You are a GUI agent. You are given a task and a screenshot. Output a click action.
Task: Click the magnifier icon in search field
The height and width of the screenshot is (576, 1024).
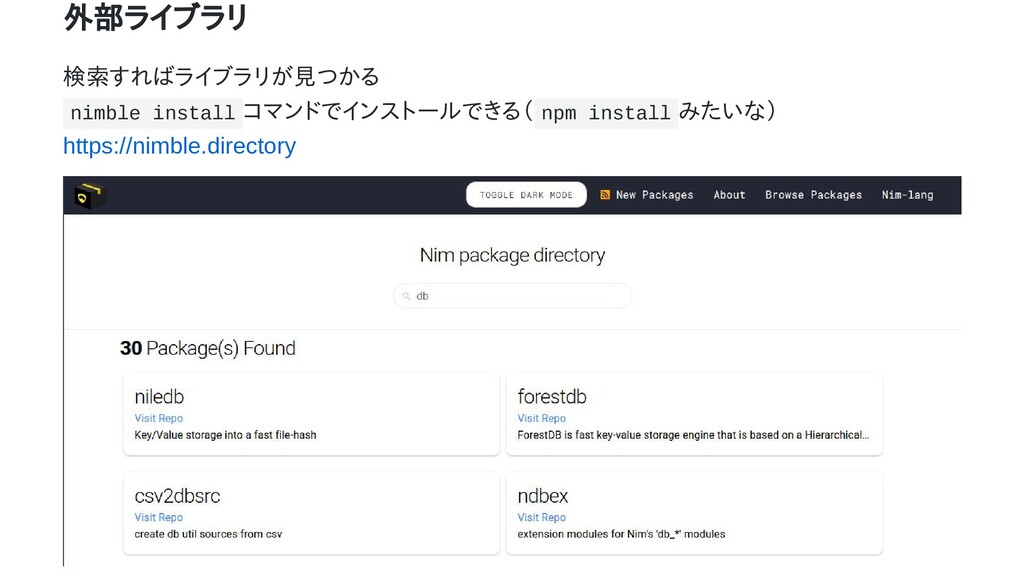coord(406,296)
